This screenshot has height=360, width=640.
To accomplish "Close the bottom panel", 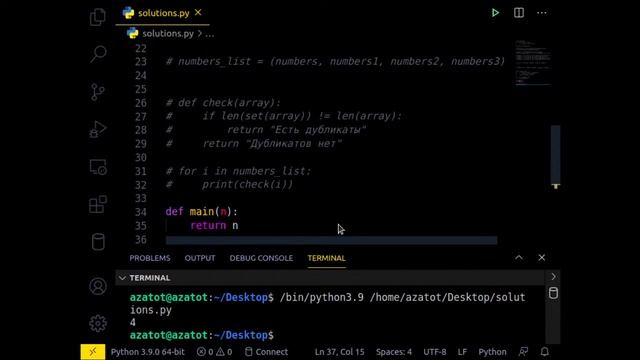I will [x=542, y=258].
